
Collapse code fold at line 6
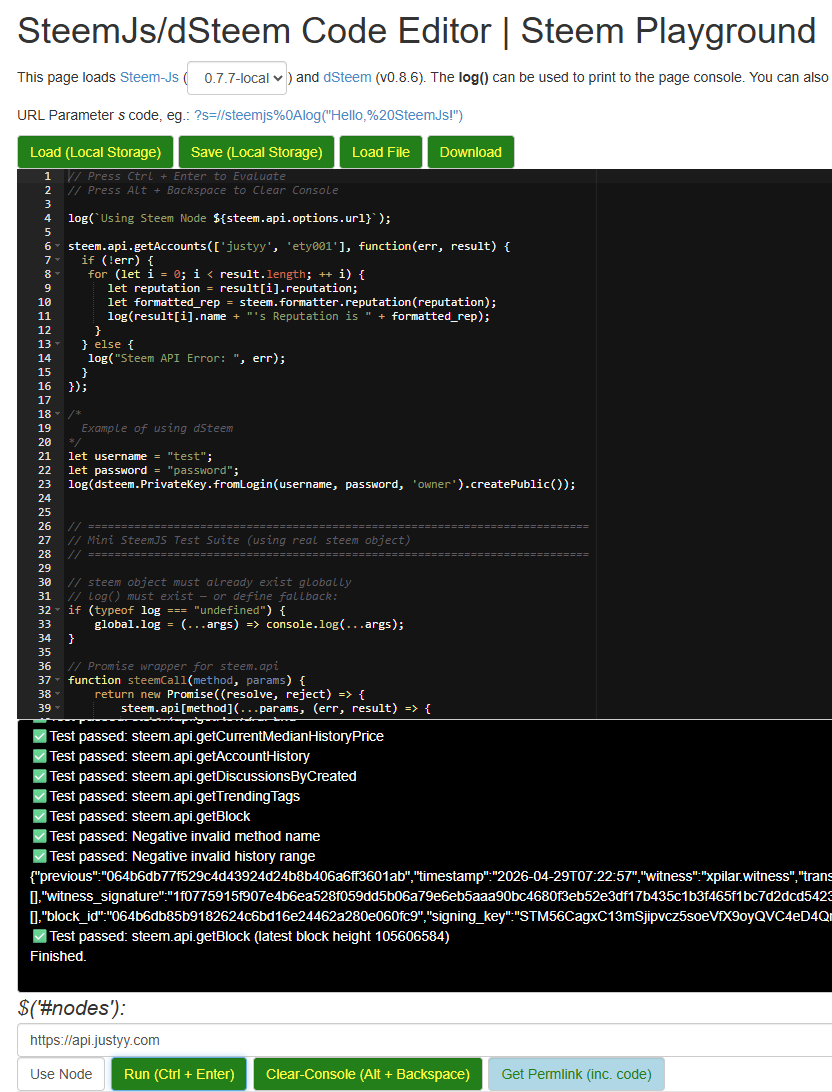pyautogui.click(x=58, y=247)
